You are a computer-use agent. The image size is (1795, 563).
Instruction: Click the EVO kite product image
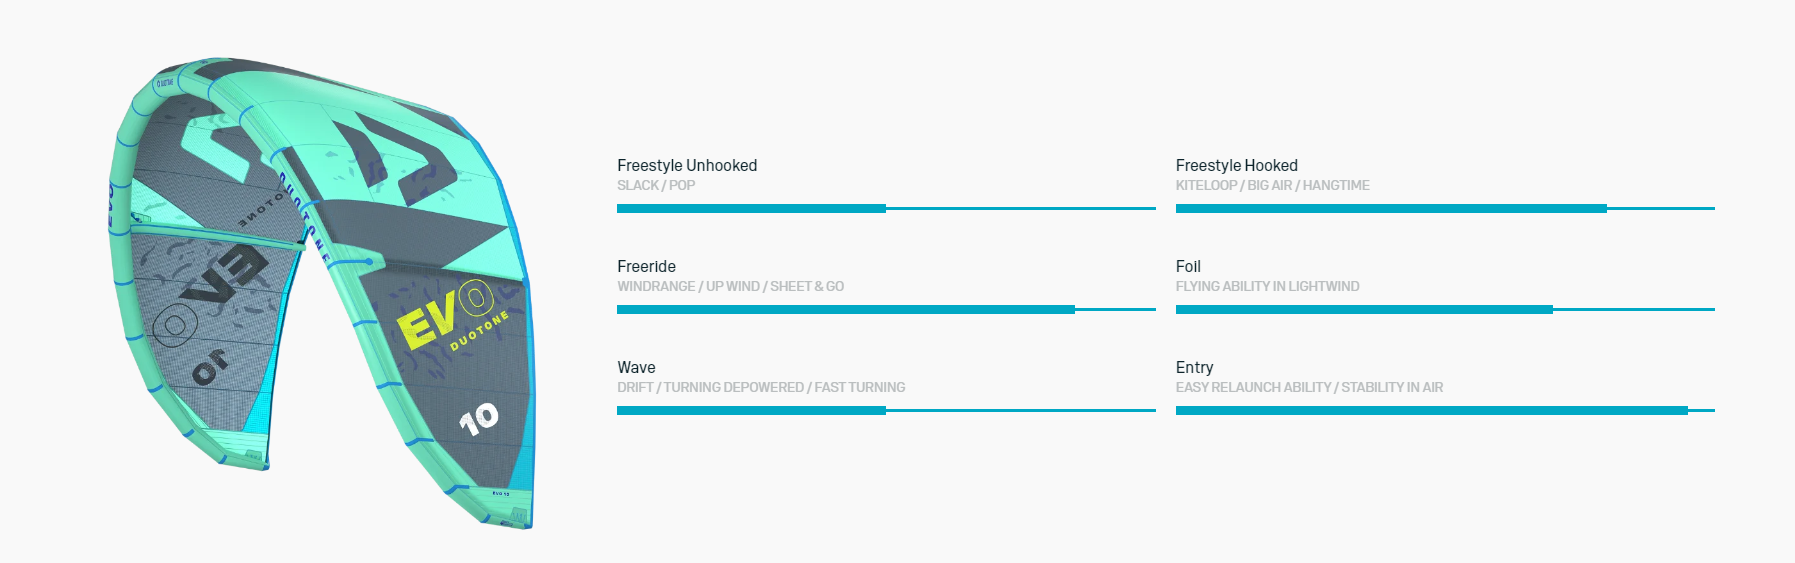point(320,290)
